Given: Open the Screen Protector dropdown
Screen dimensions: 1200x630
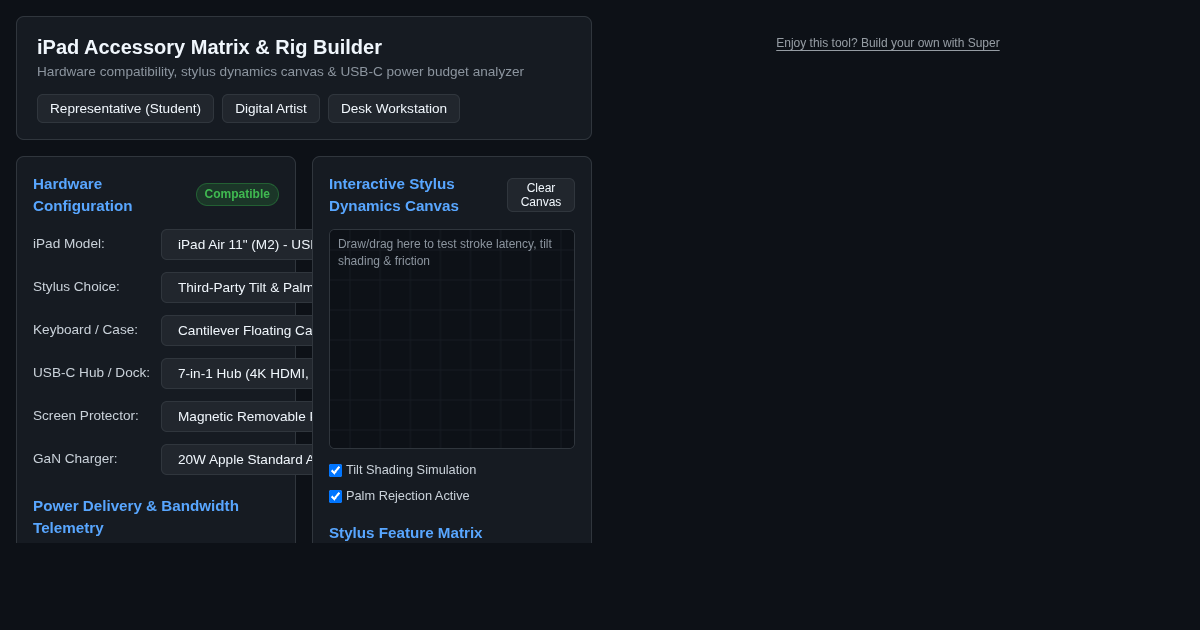Looking at the screenshot, I should pyautogui.click(x=238, y=417).
